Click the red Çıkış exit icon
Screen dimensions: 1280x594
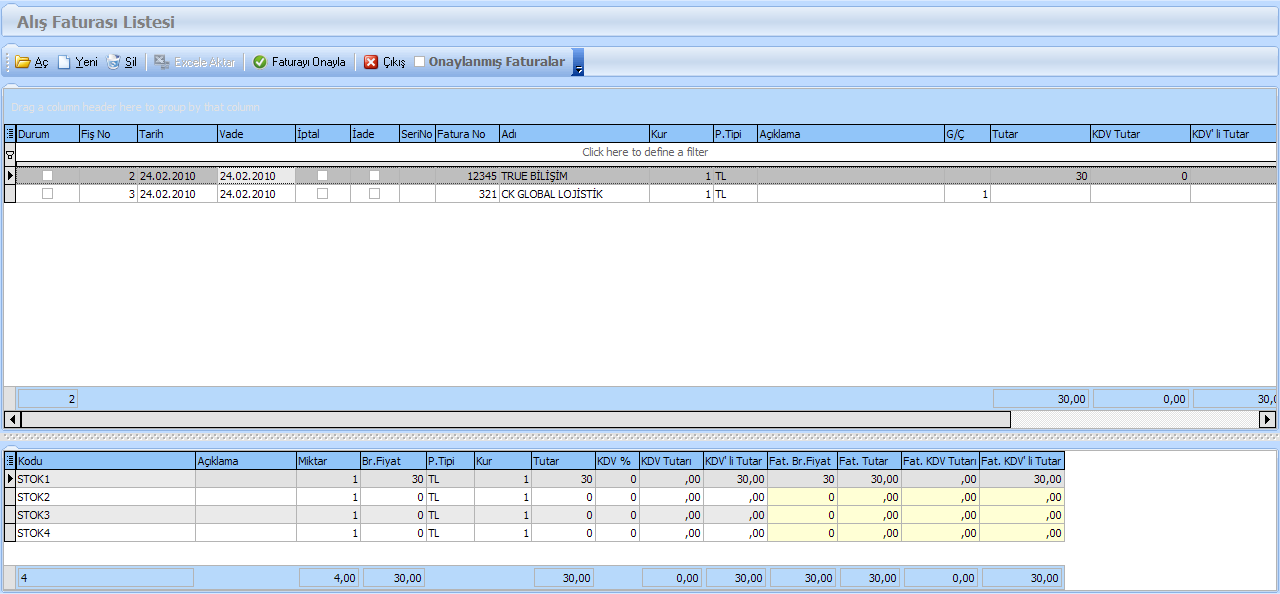(x=371, y=62)
